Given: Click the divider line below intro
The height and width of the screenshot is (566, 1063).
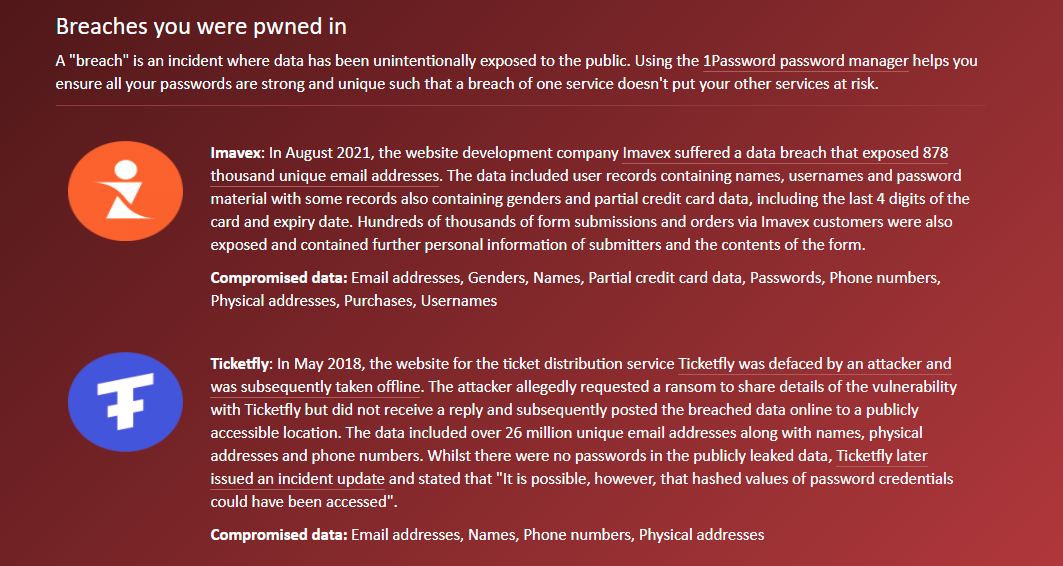Looking at the screenshot, I should [x=521, y=105].
